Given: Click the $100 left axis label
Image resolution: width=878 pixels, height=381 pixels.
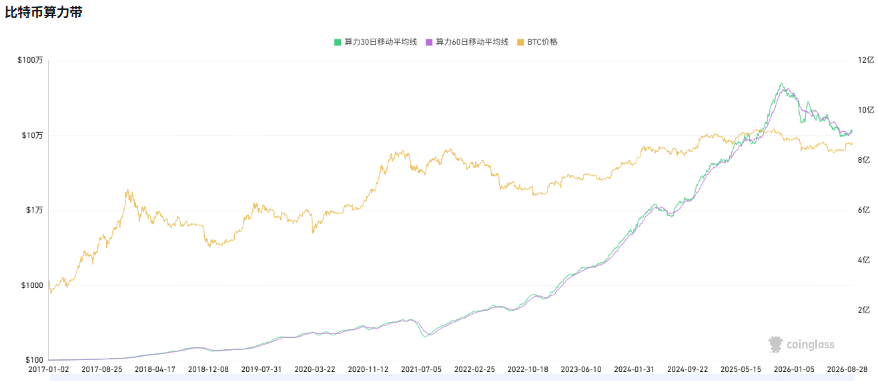Looking at the screenshot, I should (x=35, y=360).
